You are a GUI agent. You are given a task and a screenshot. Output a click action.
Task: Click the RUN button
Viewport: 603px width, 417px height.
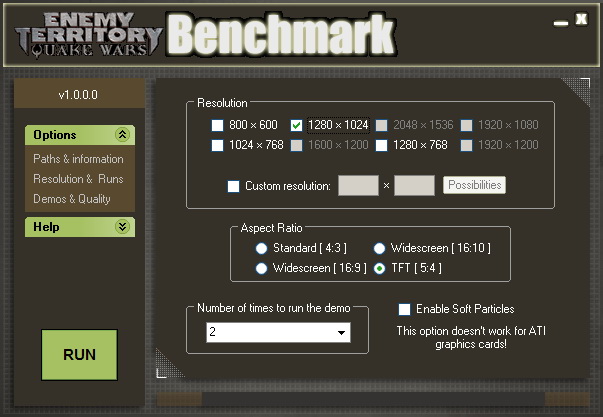(x=80, y=355)
